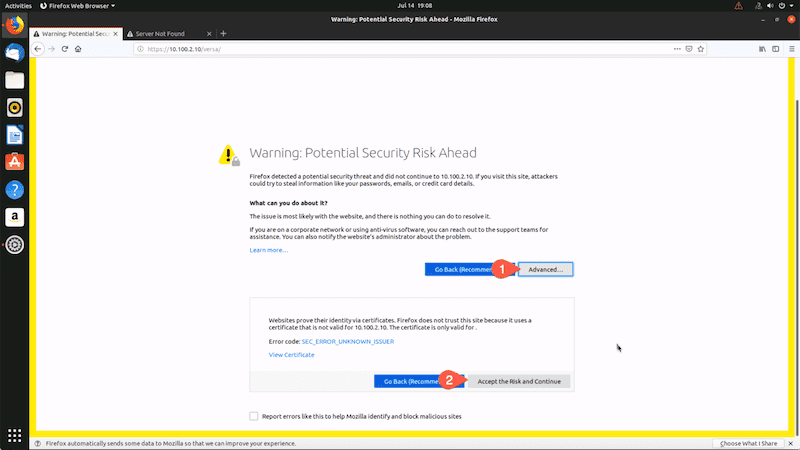This screenshot has height=450, width=800.
Task: Click the lower Go Back (Recommended) button
Action: [x=419, y=381]
